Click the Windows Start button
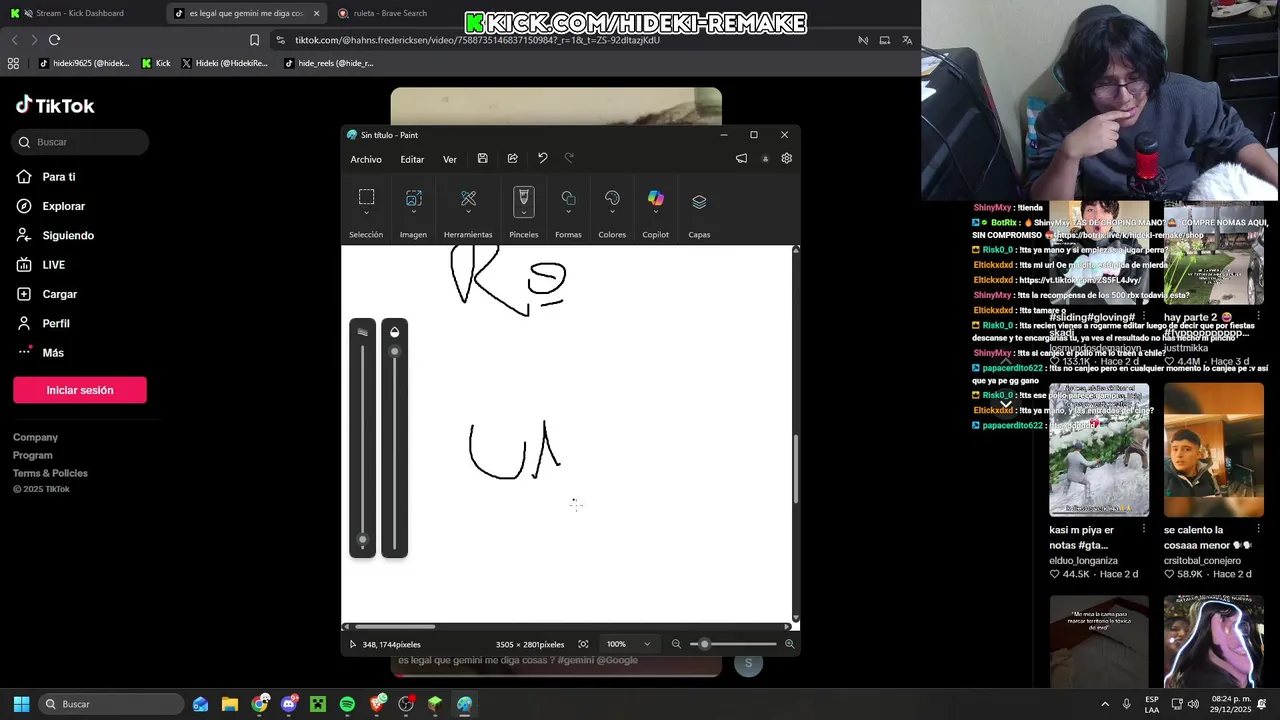Viewport: 1280px width, 720px height. click(21, 704)
